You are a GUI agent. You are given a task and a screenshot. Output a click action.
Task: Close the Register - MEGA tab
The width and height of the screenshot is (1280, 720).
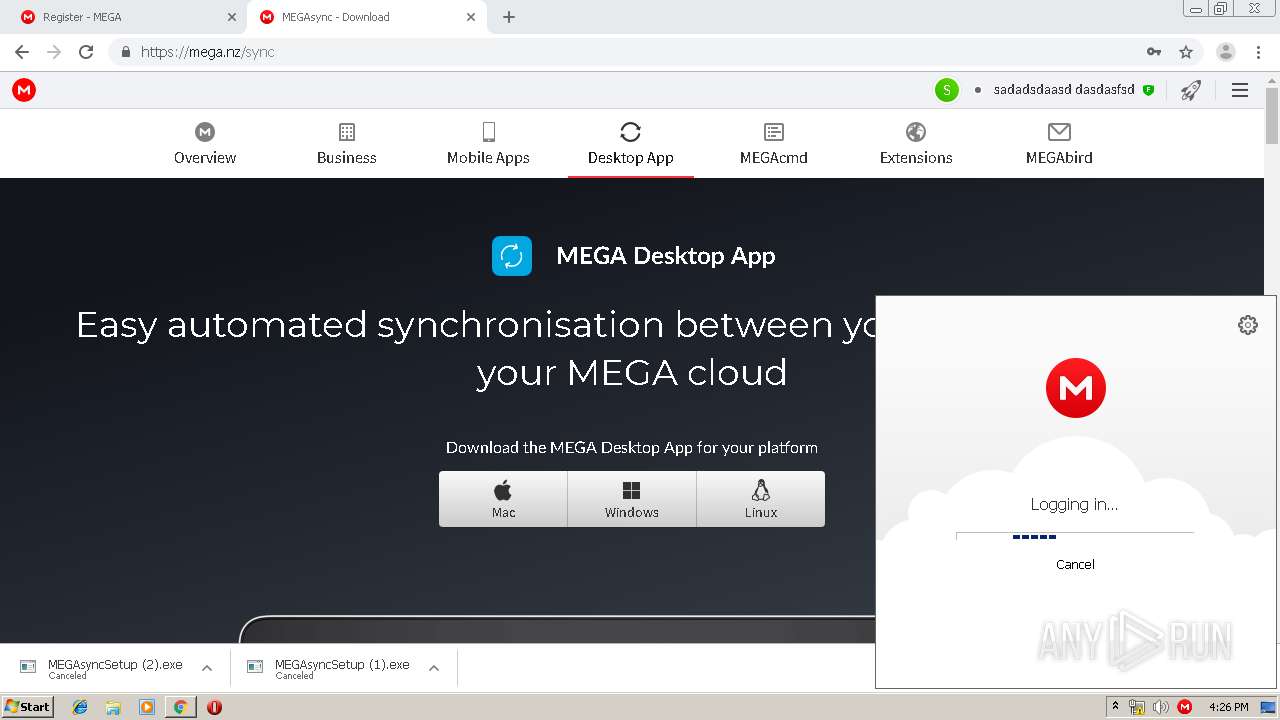point(232,17)
